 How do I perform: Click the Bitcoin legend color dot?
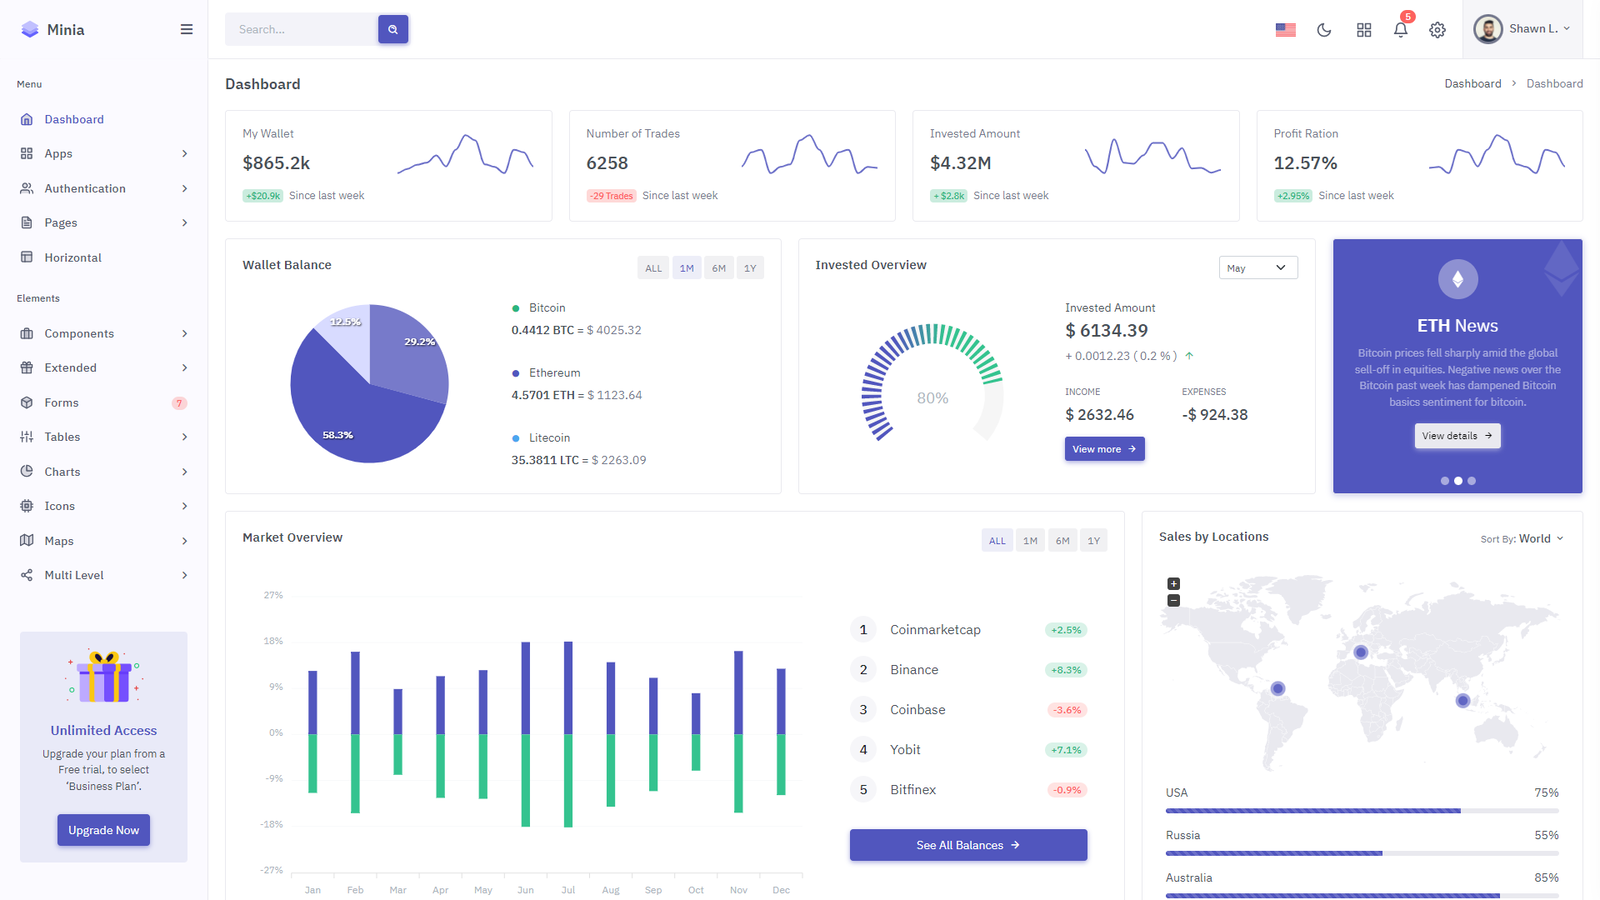pos(516,308)
